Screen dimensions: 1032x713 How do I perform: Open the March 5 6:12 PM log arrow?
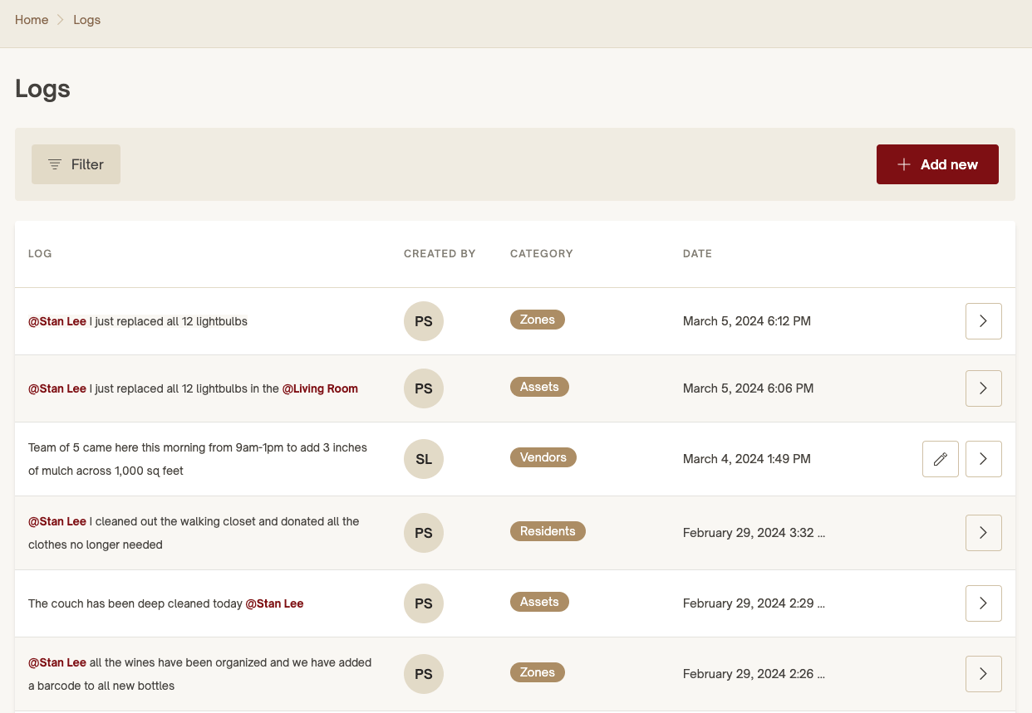click(983, 321)
